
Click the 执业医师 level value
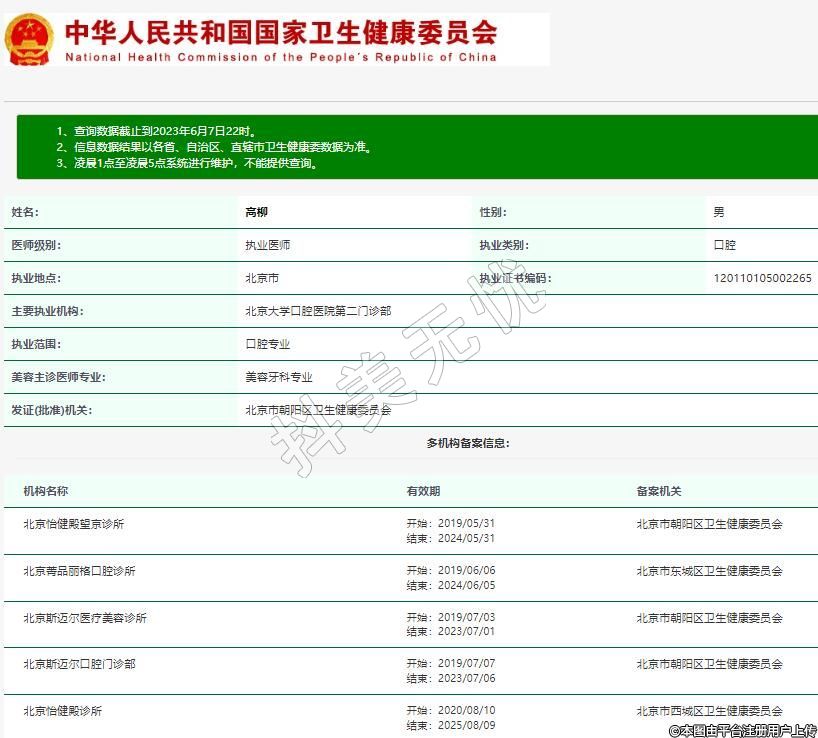click(268, 245)
